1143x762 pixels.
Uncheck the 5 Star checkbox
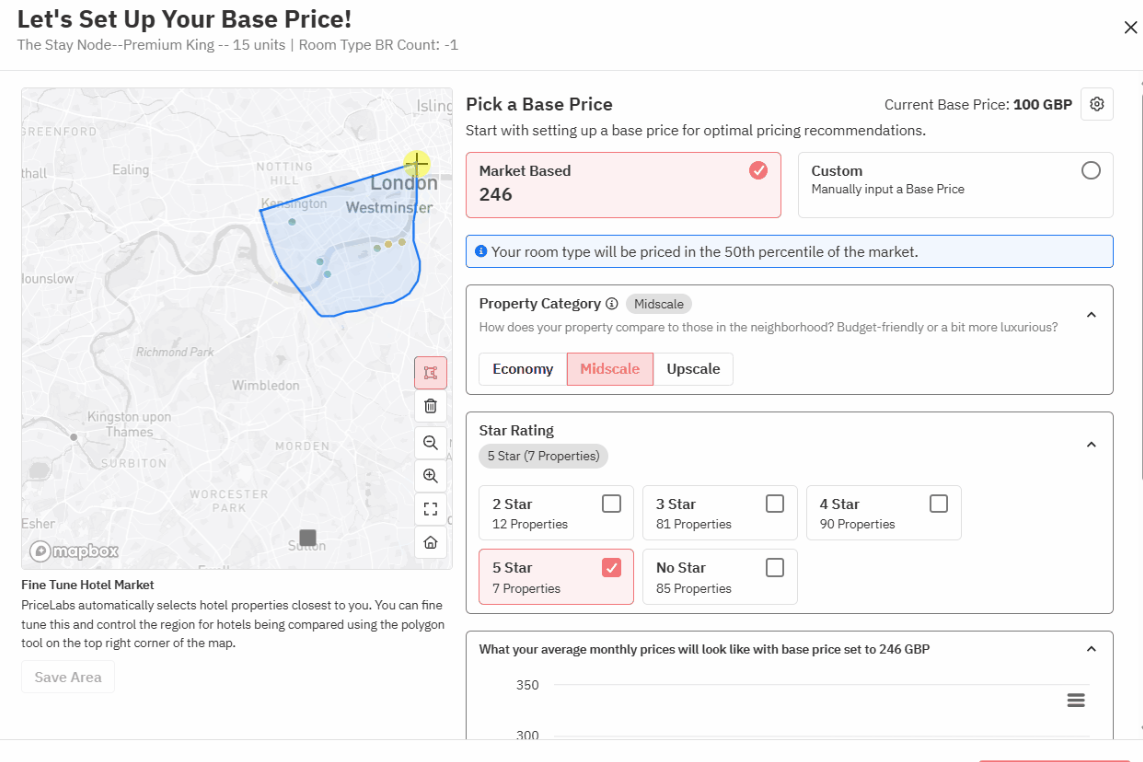pyautogui.click(x=612, y=567)
